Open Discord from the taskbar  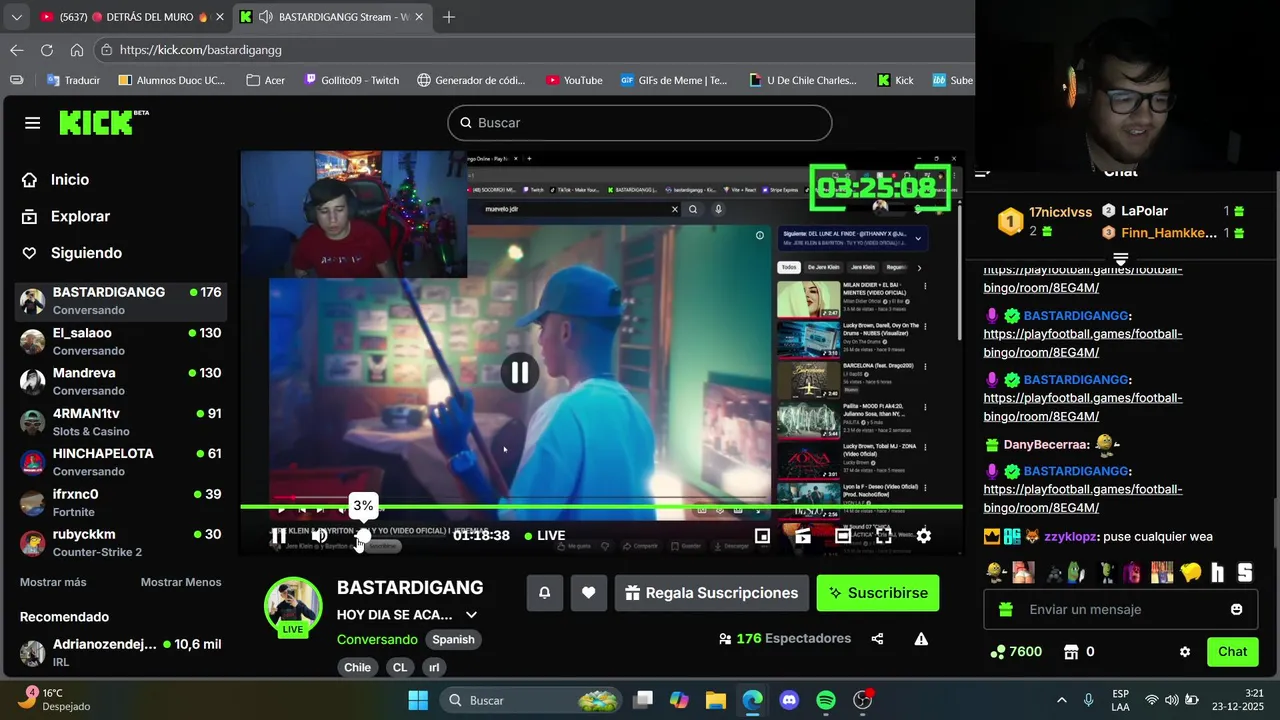point(789,700)
